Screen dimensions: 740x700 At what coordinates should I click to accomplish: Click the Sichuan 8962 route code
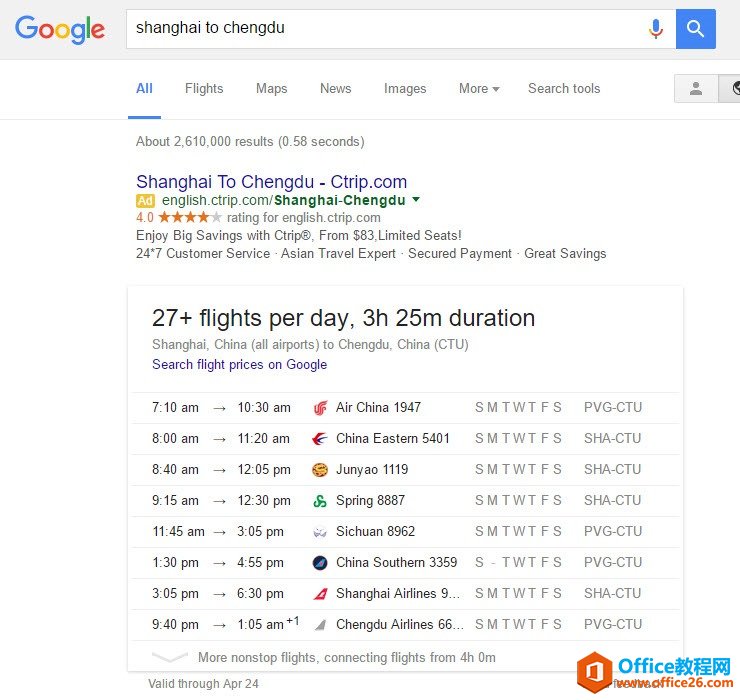[613, 531]
